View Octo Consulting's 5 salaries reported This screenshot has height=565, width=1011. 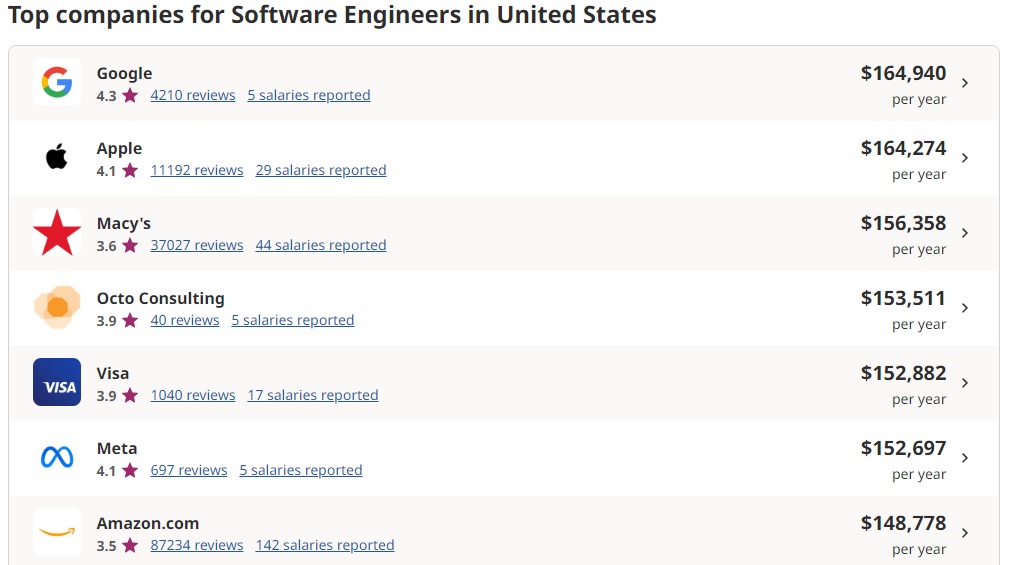coord(293,320)
